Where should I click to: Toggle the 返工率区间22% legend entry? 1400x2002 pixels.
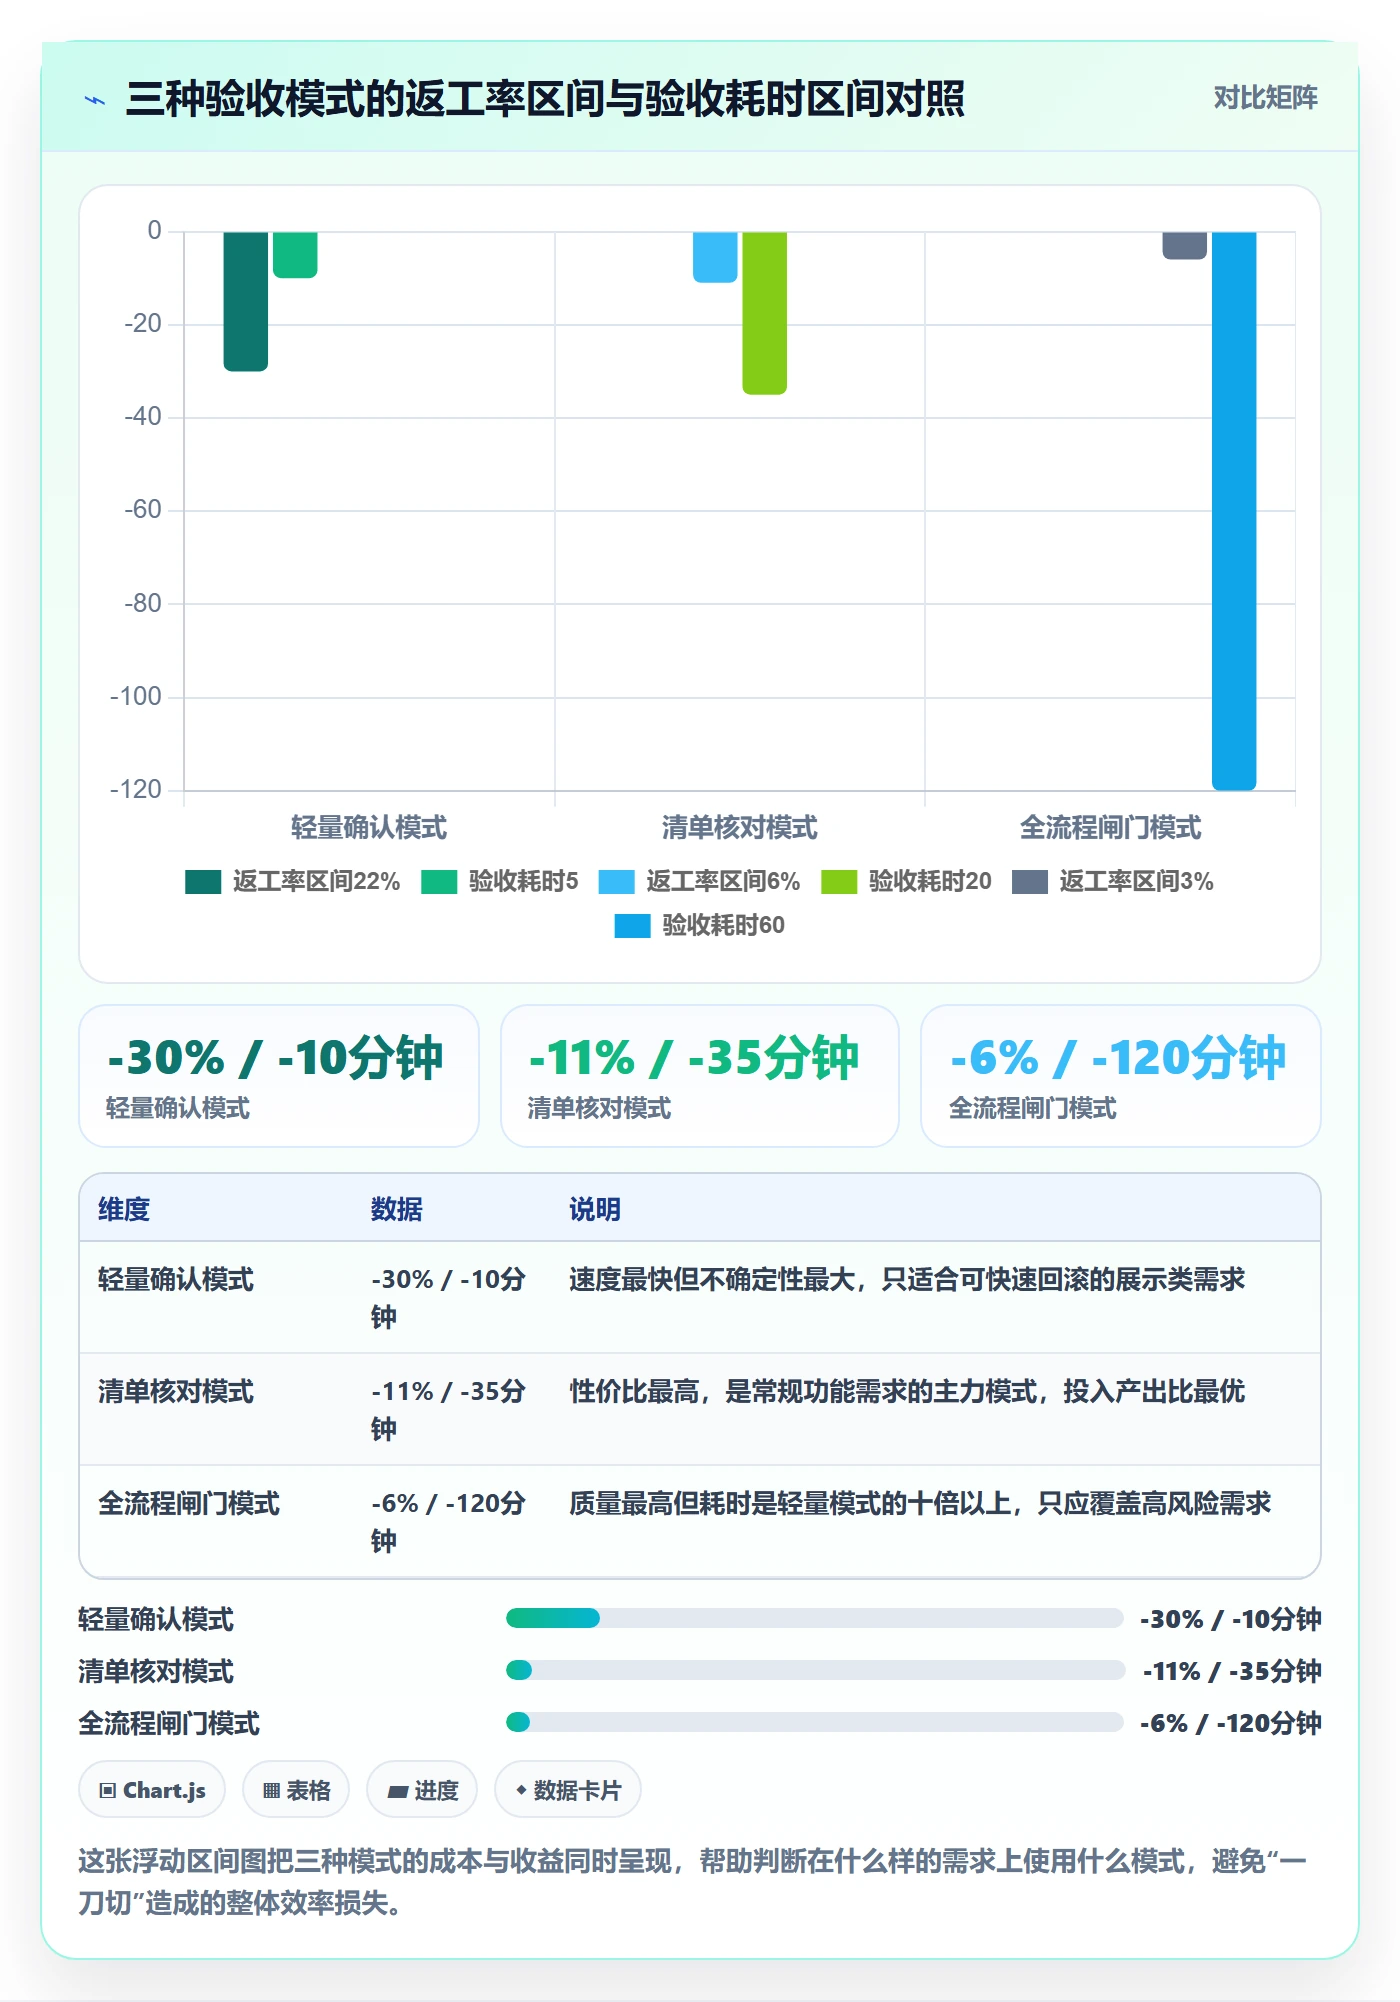point(292,881)
